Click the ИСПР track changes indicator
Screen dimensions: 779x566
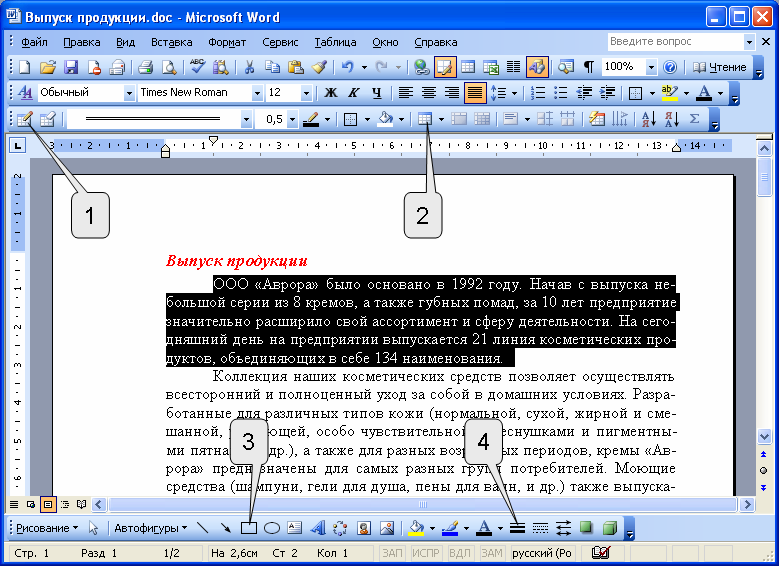tap(425, 553)
